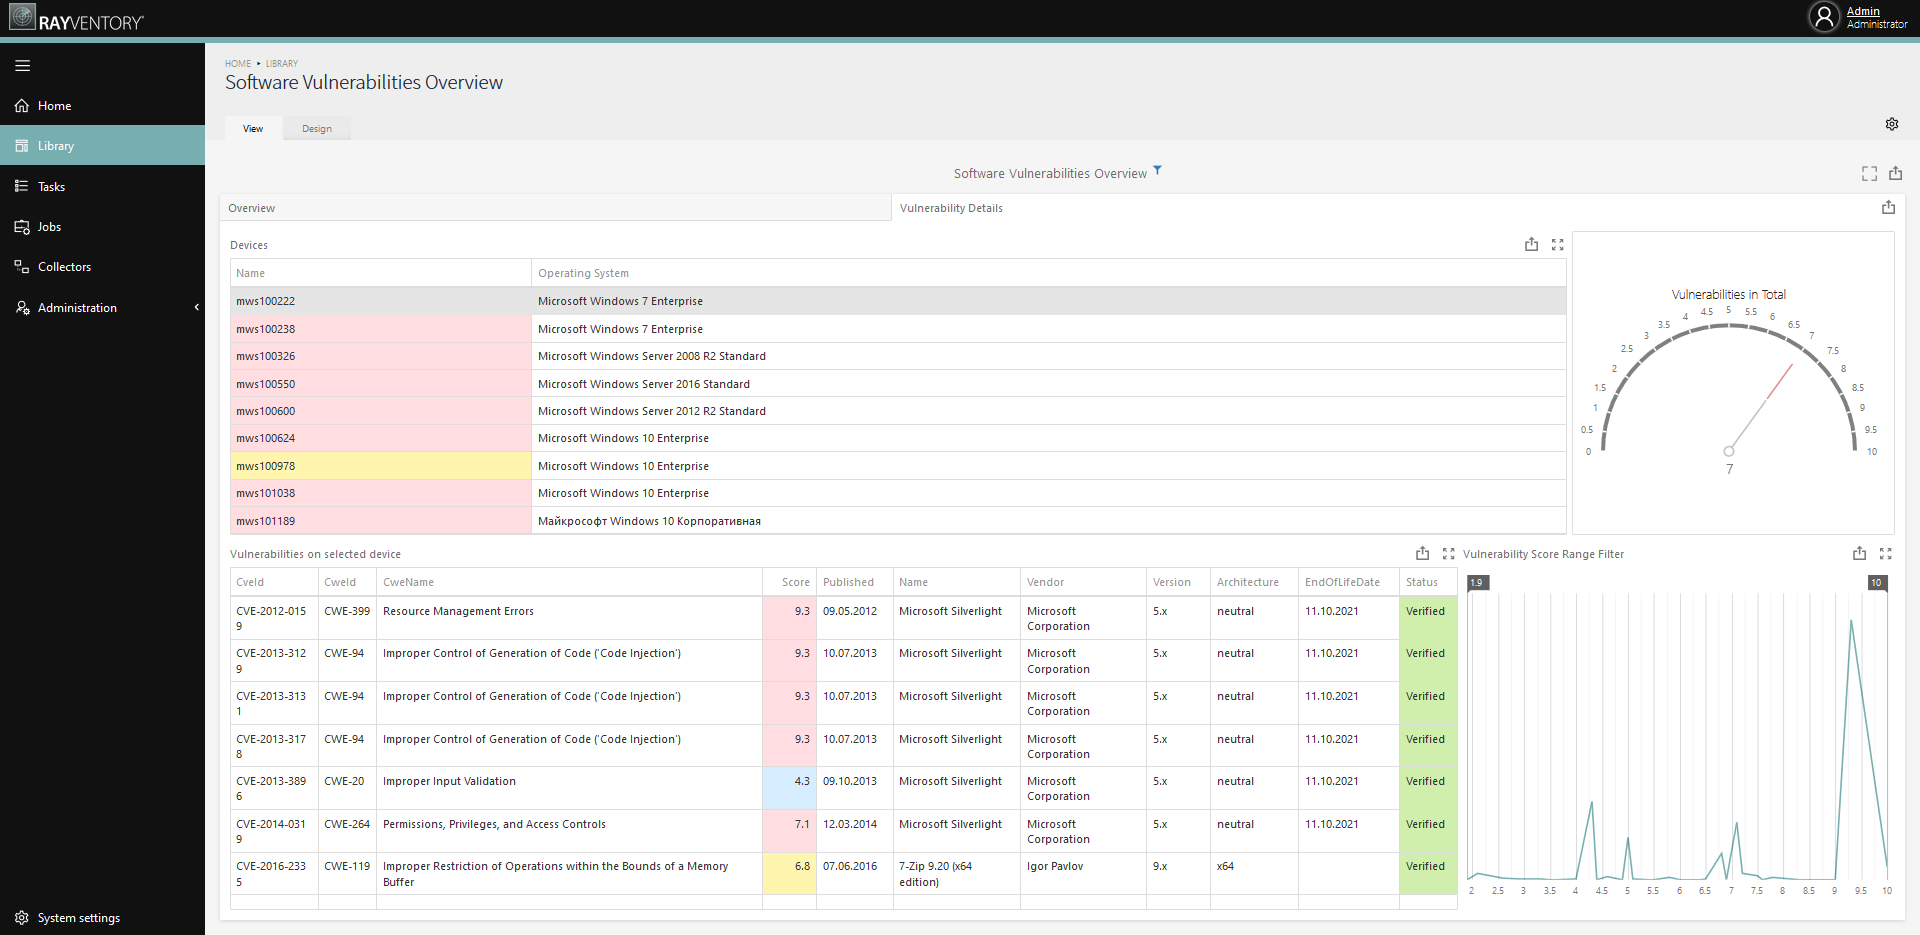Switch to the View tab
This screenshot has width=1920, height=935.
253,129
